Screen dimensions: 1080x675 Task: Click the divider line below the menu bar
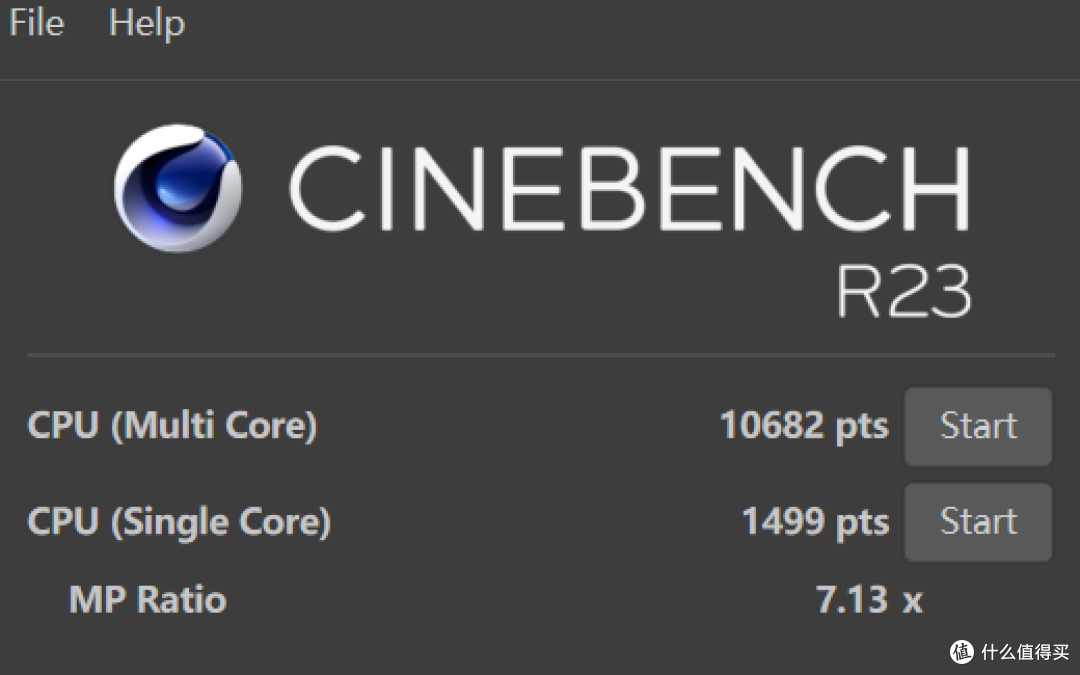[540, 80]
